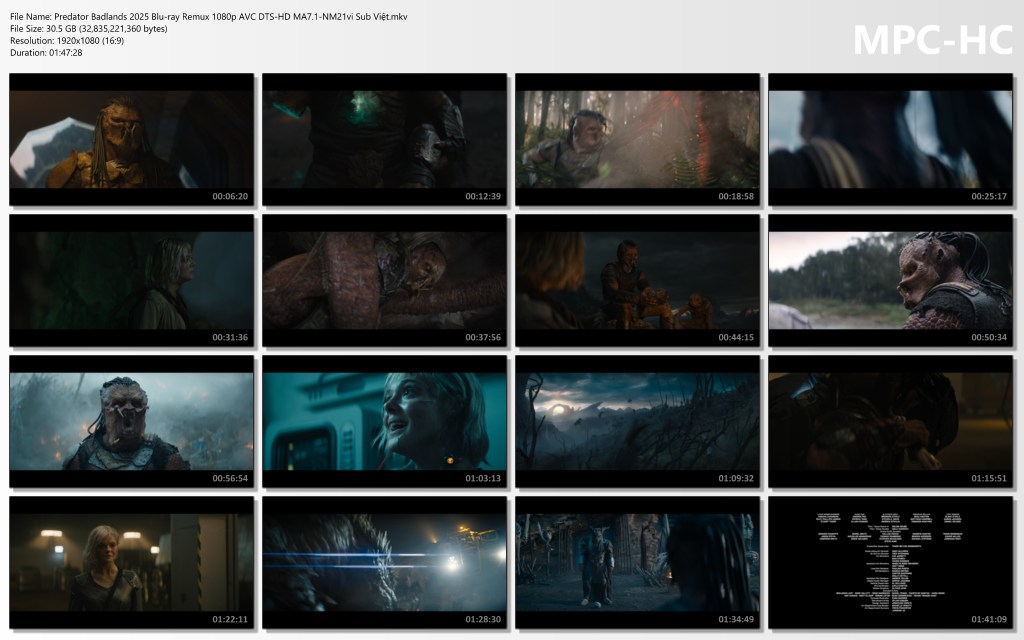Open the thumbnail stamped 01:34:49
The height and width of the screenshot is (640, 1024).
(637, 562)
